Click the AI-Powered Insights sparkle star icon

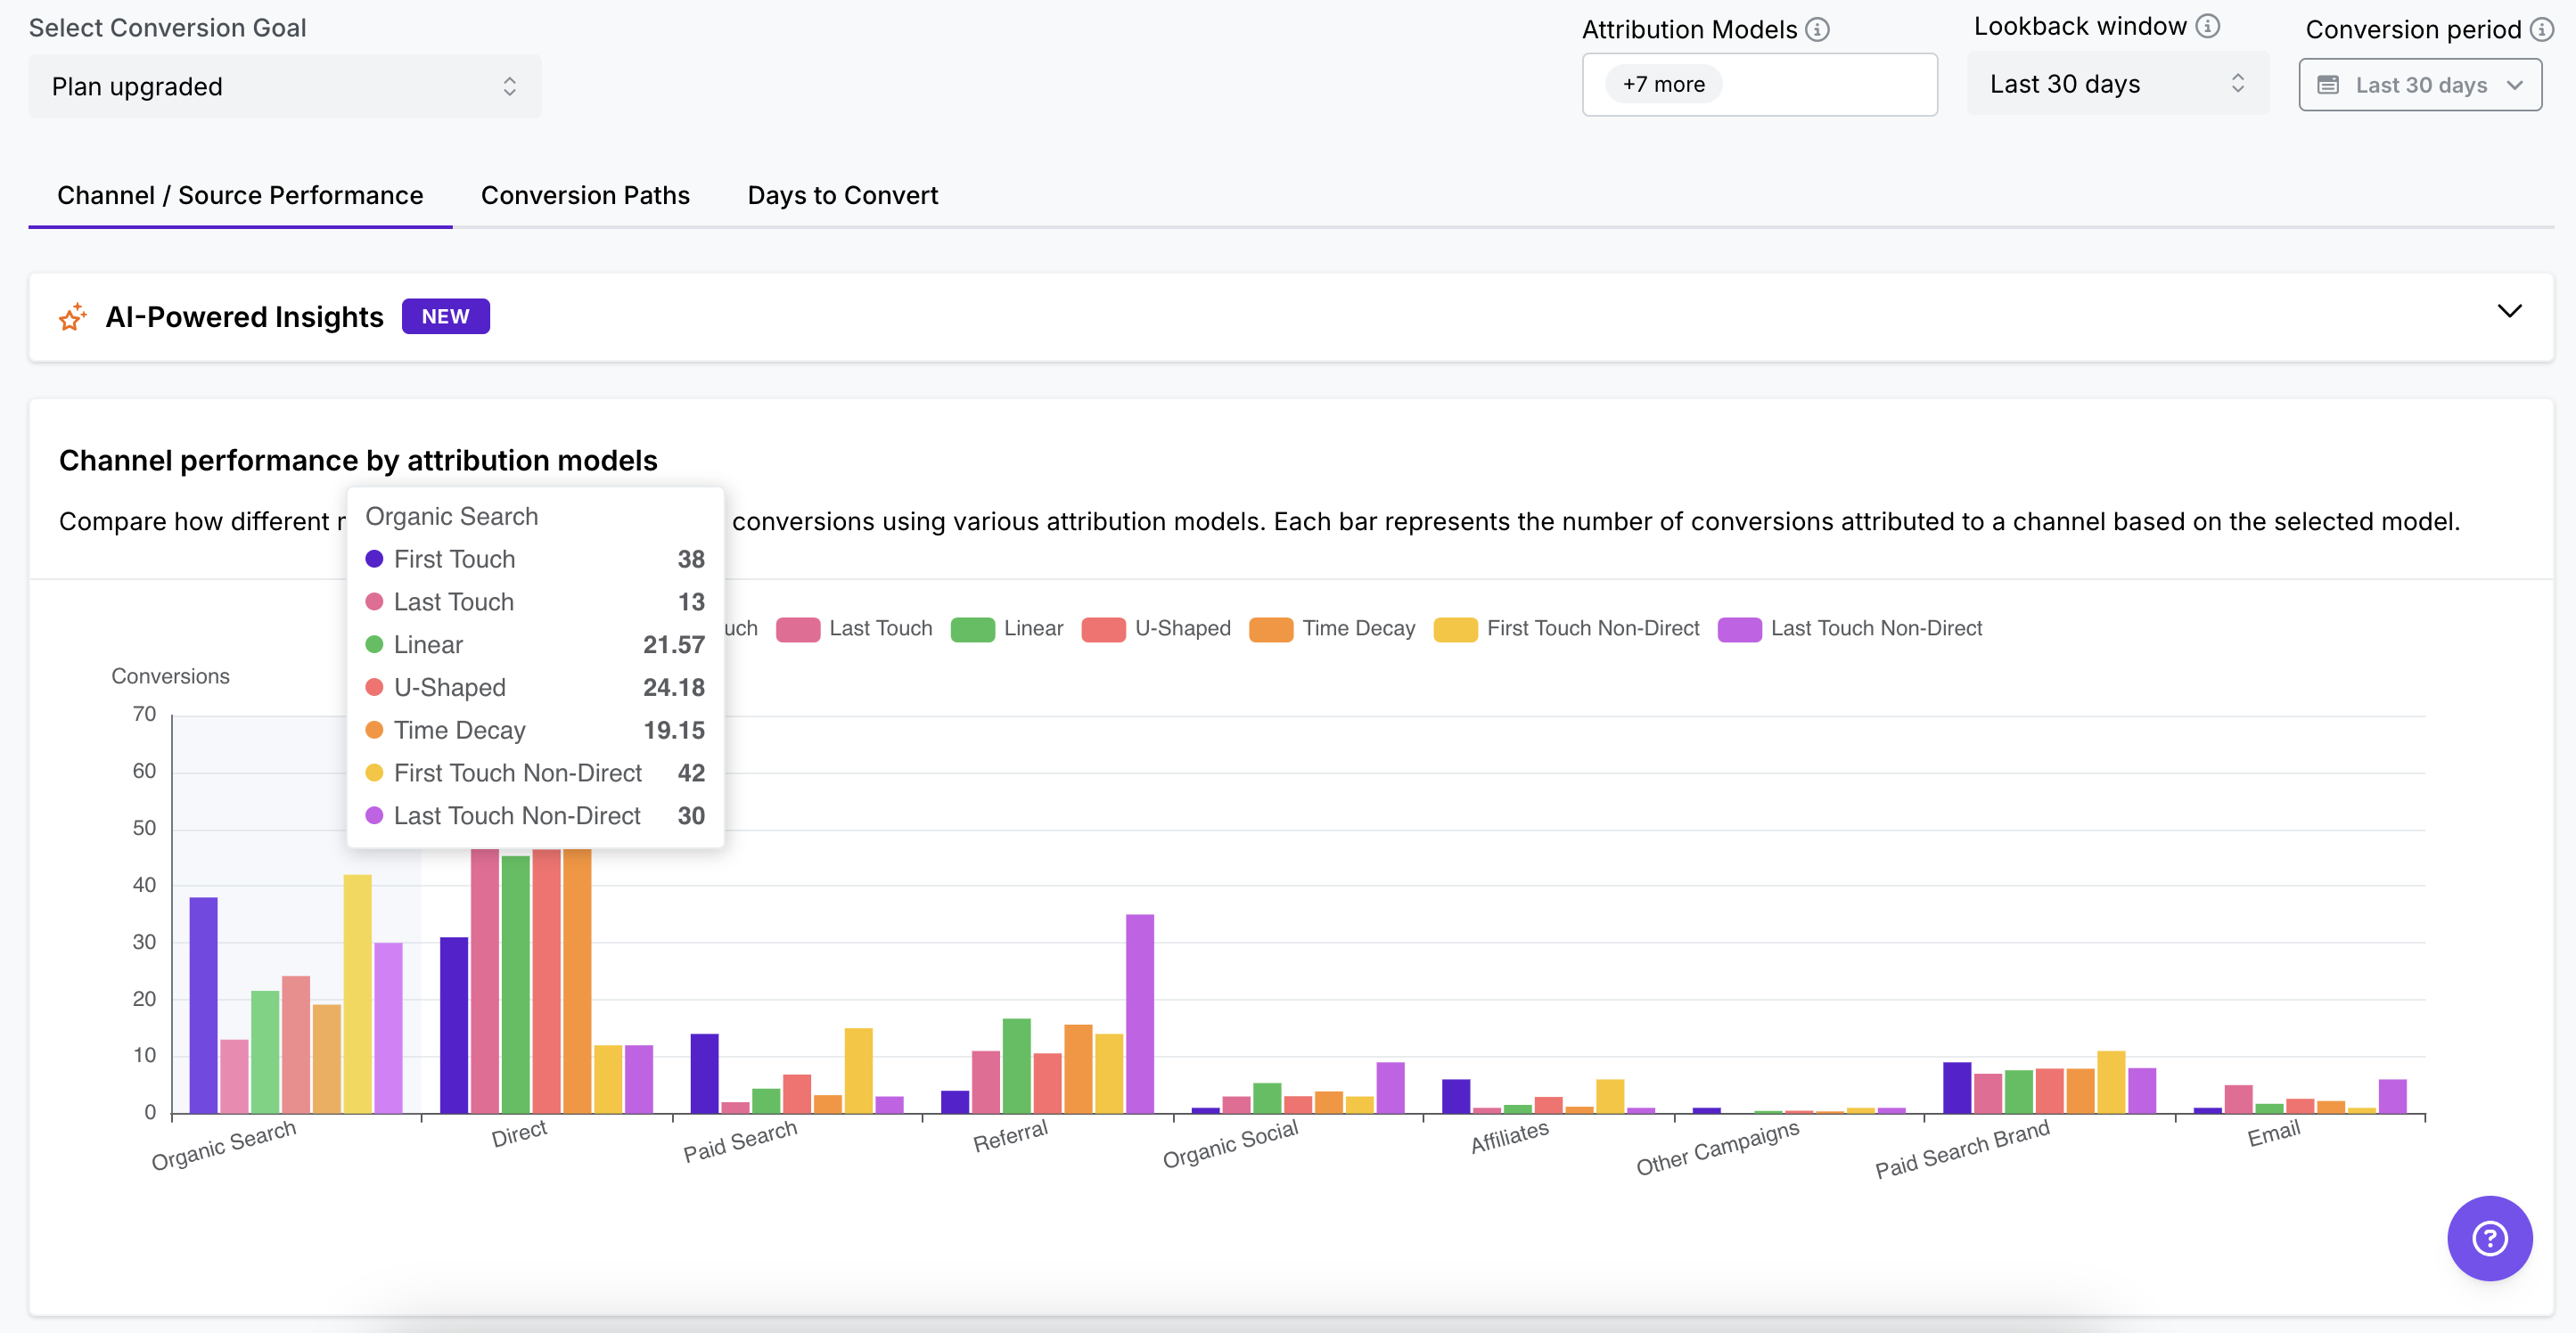(72, 317)
